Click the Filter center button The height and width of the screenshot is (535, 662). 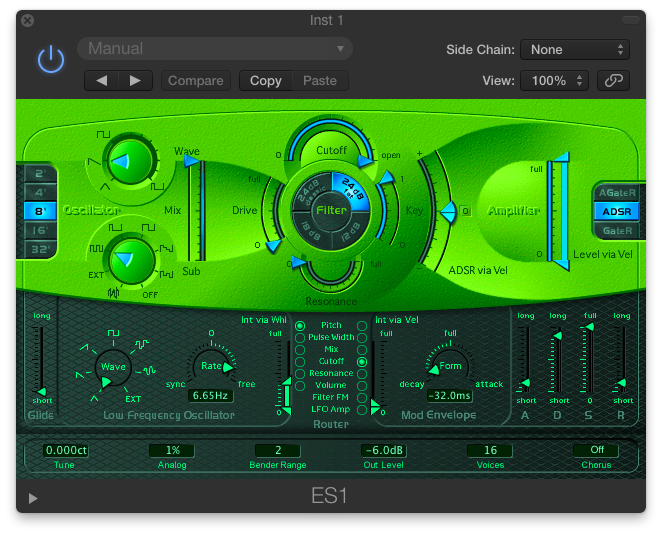(x=331, y=210)
